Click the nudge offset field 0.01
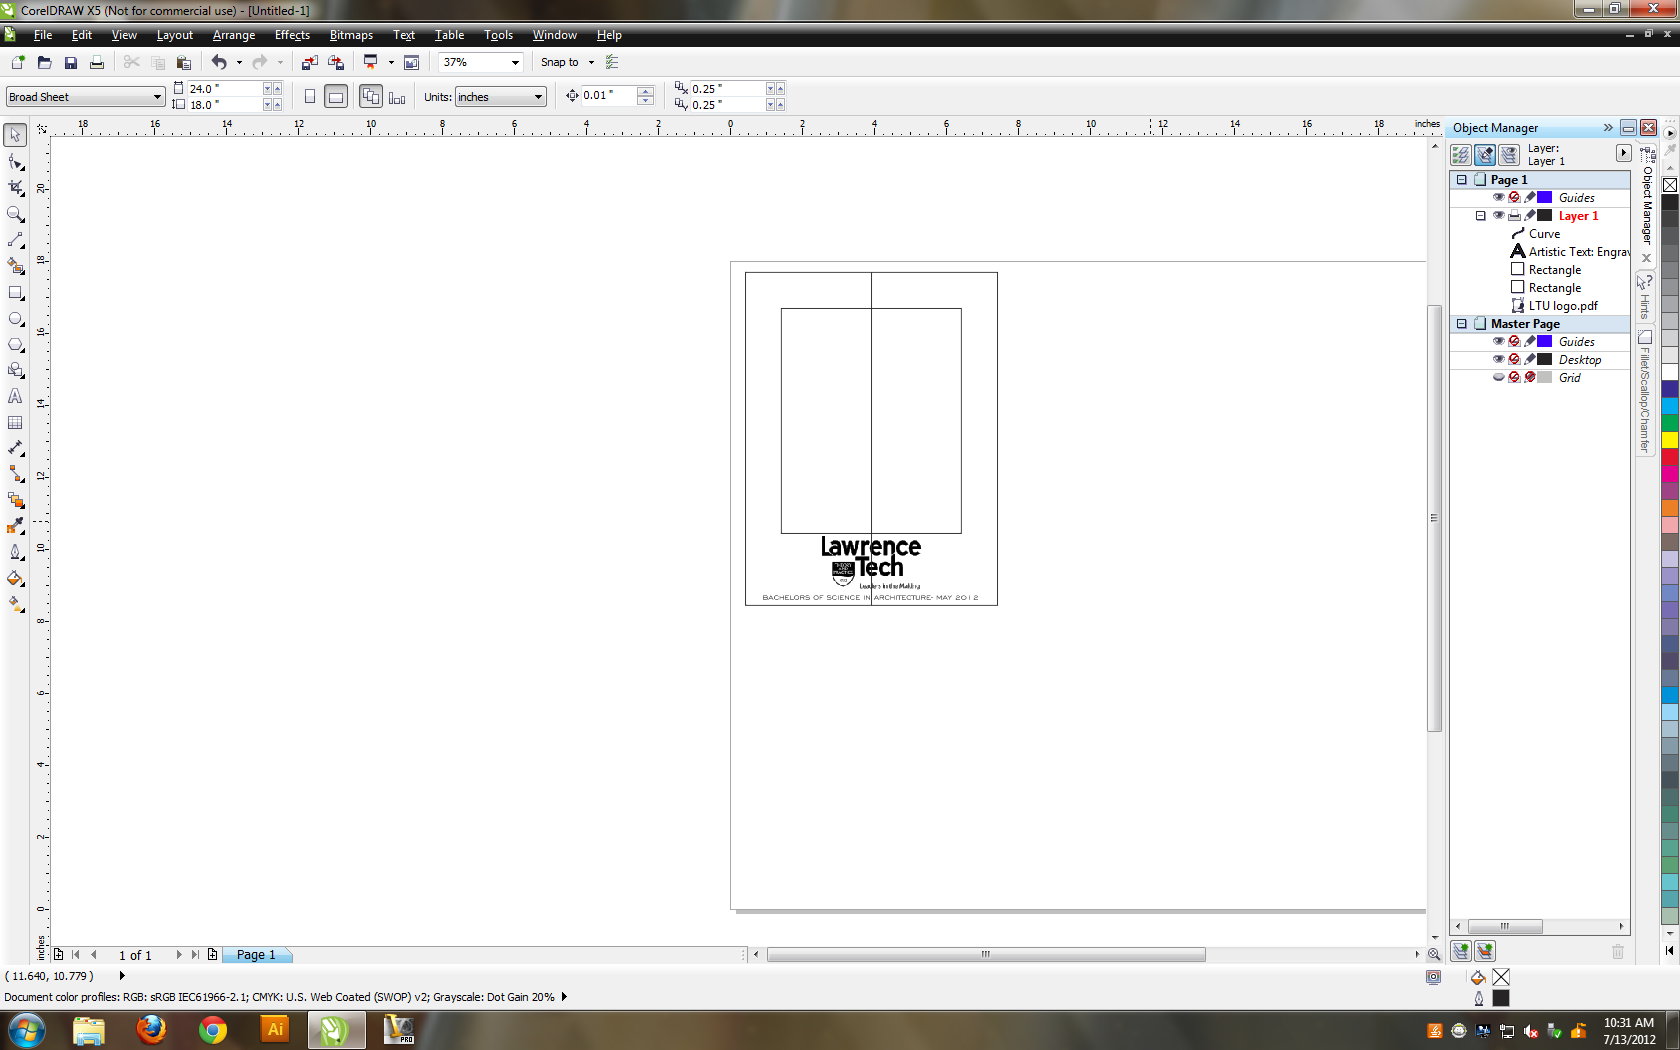The width and height of the screenshot is (1680, 1050). (608, 96)
